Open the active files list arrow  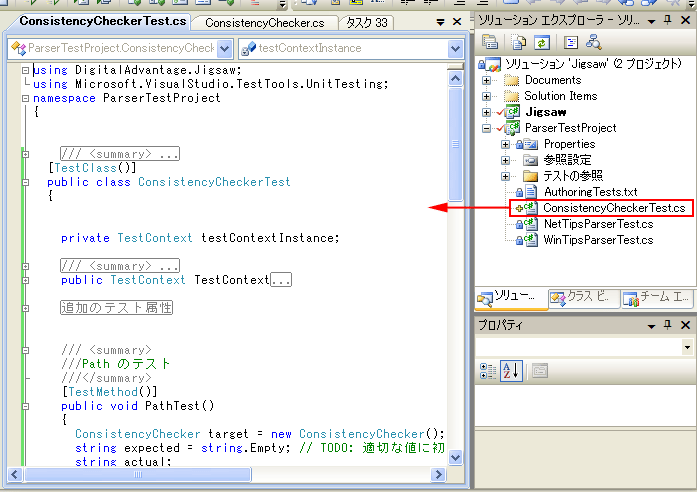tap(440, 22)
